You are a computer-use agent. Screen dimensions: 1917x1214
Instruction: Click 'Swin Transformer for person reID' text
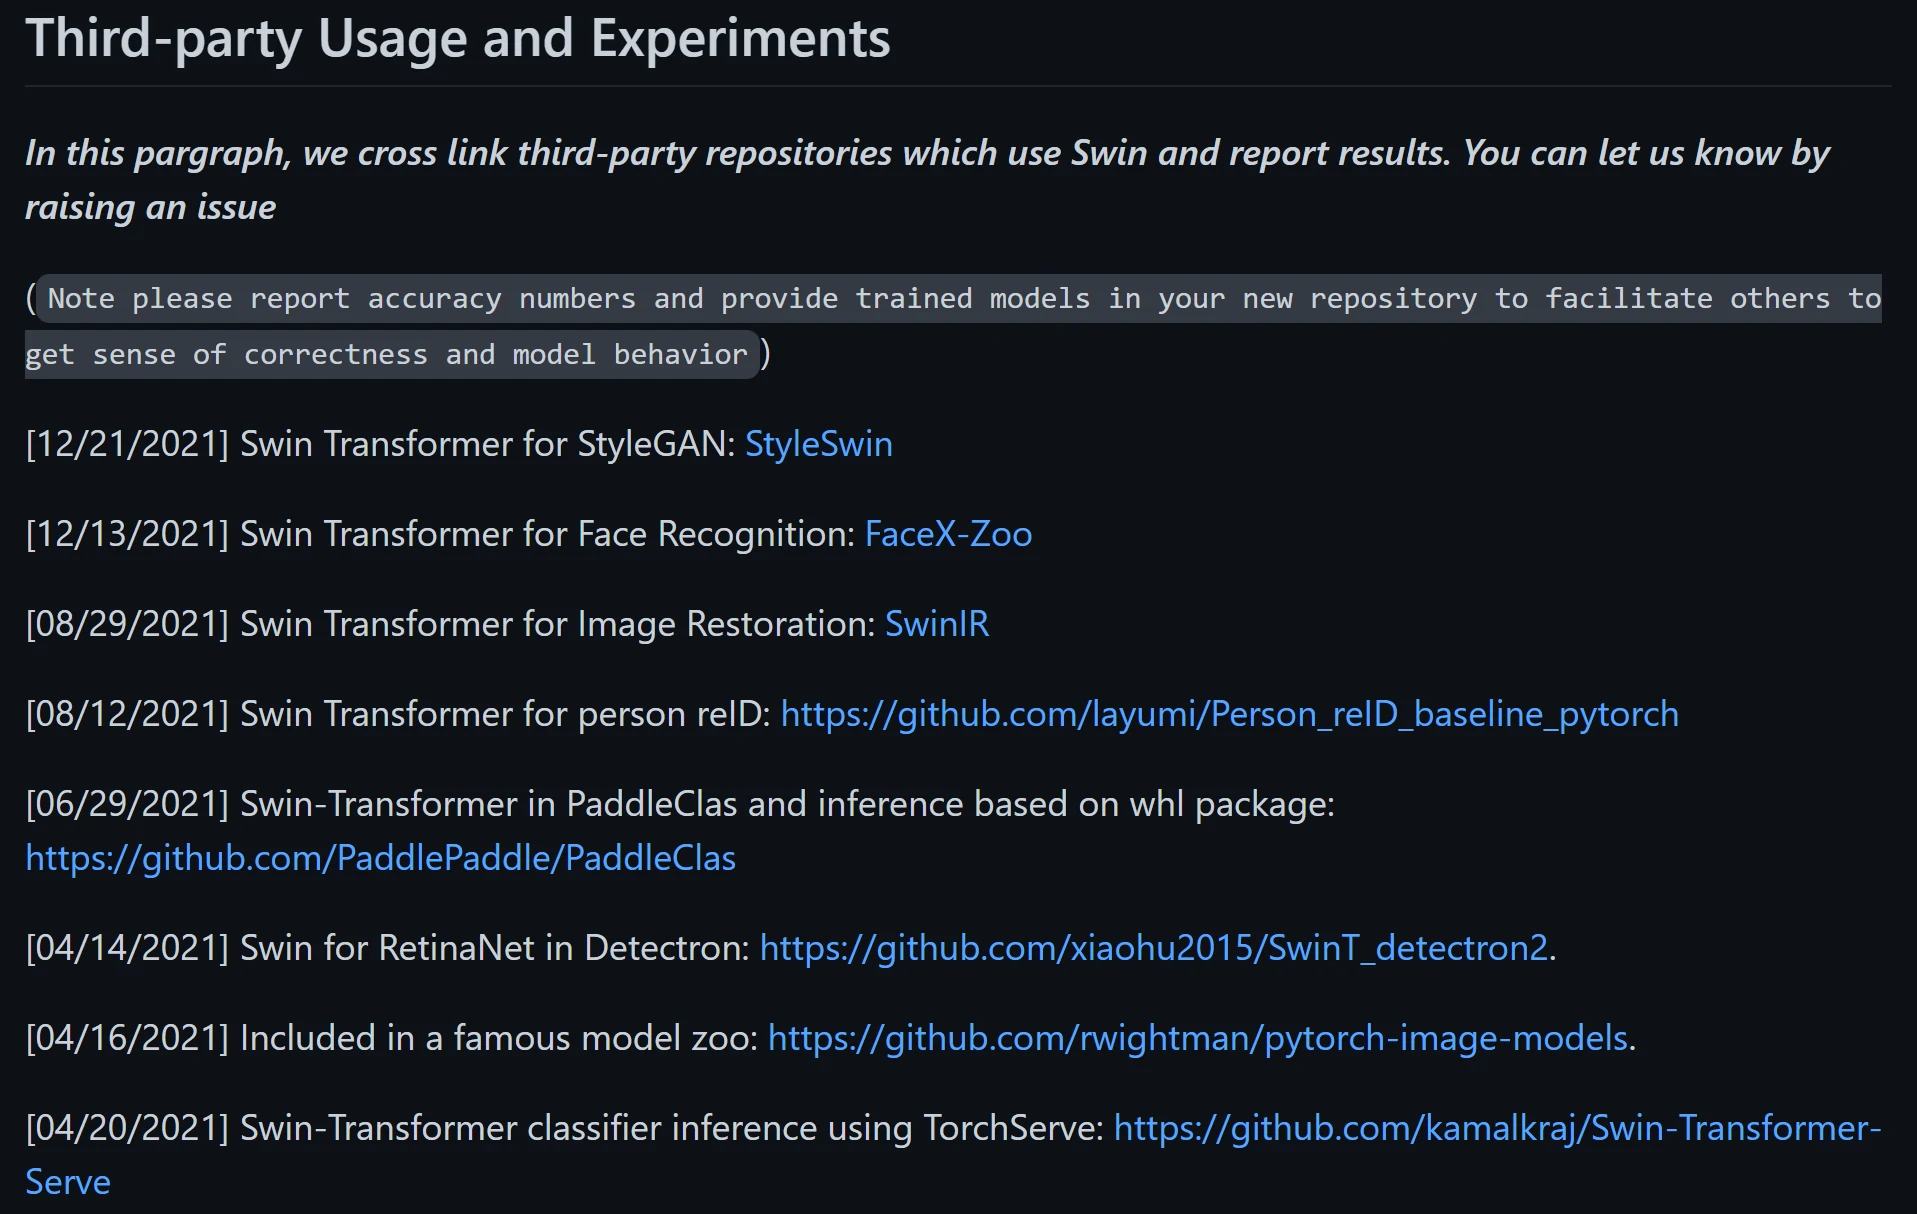point(505,714)
